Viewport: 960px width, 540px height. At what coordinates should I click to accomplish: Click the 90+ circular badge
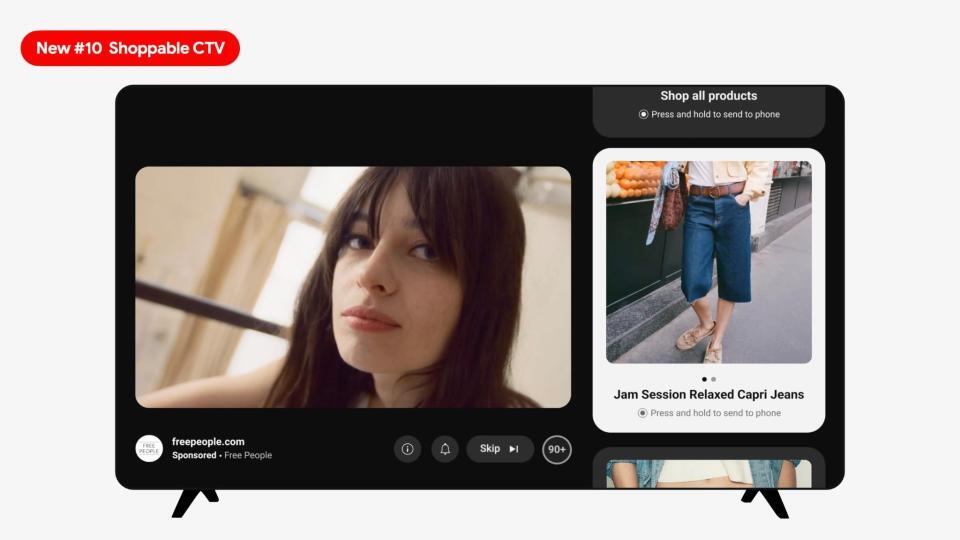click(x=557, y=449)
